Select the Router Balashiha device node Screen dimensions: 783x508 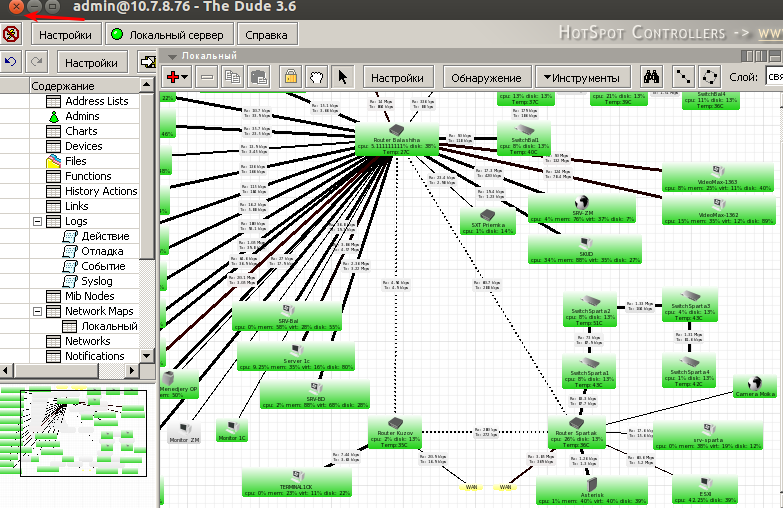[396, 140]
